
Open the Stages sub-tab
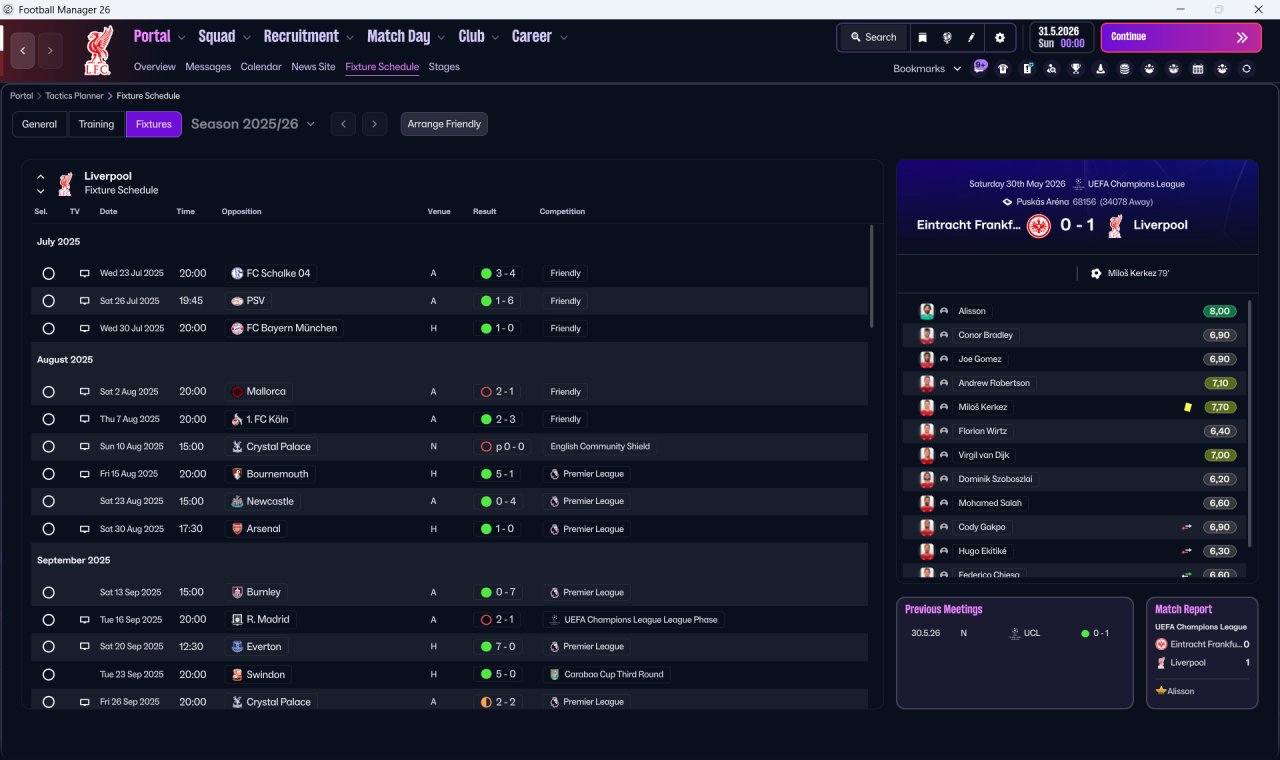444,67
